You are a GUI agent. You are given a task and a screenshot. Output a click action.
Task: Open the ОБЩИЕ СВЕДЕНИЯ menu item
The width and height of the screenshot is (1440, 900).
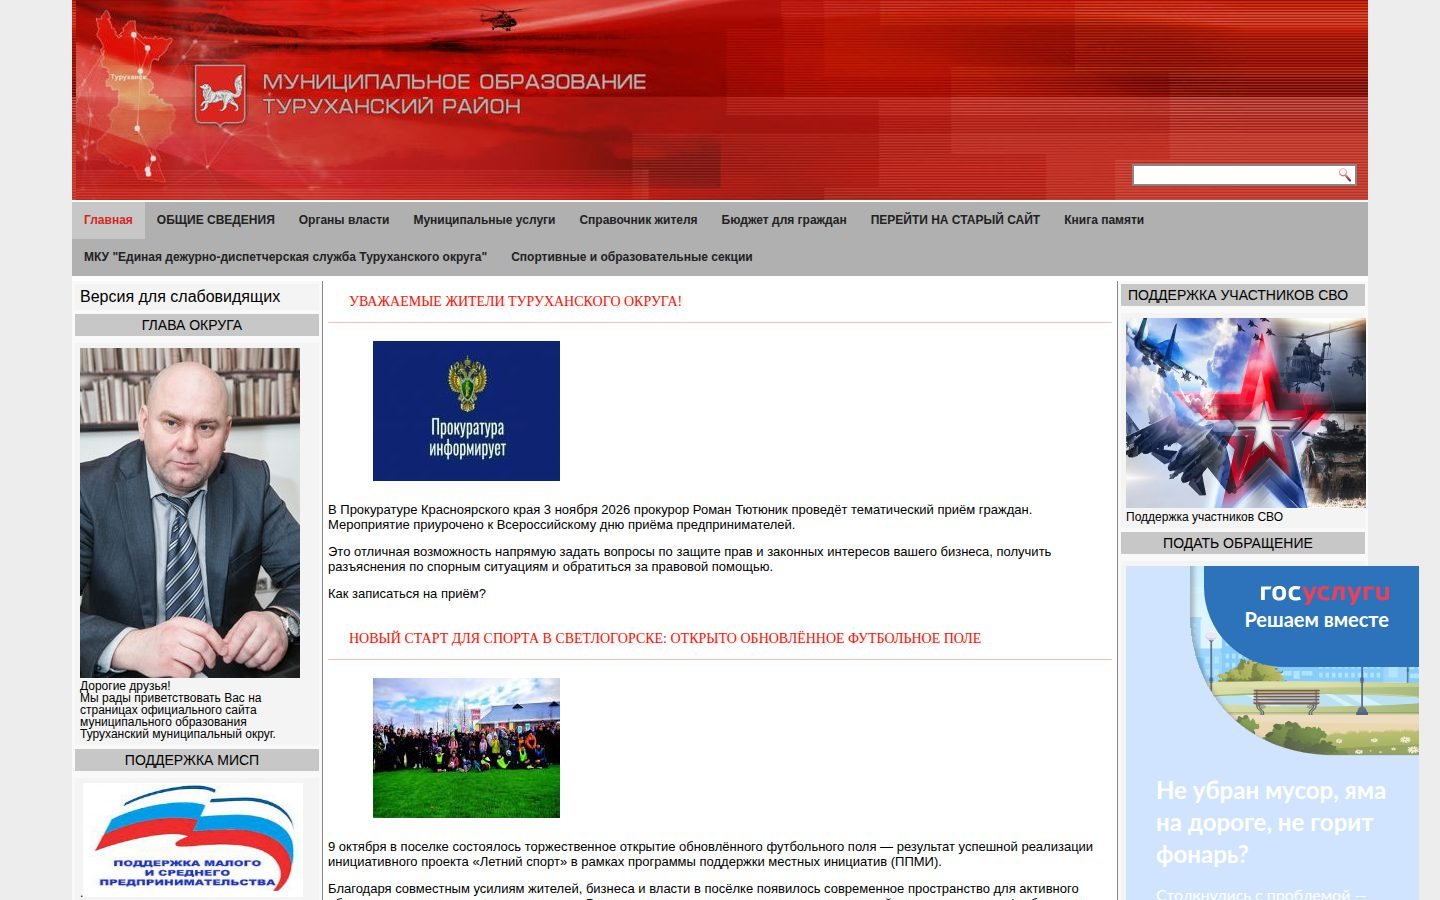click(x=216, y=220)
